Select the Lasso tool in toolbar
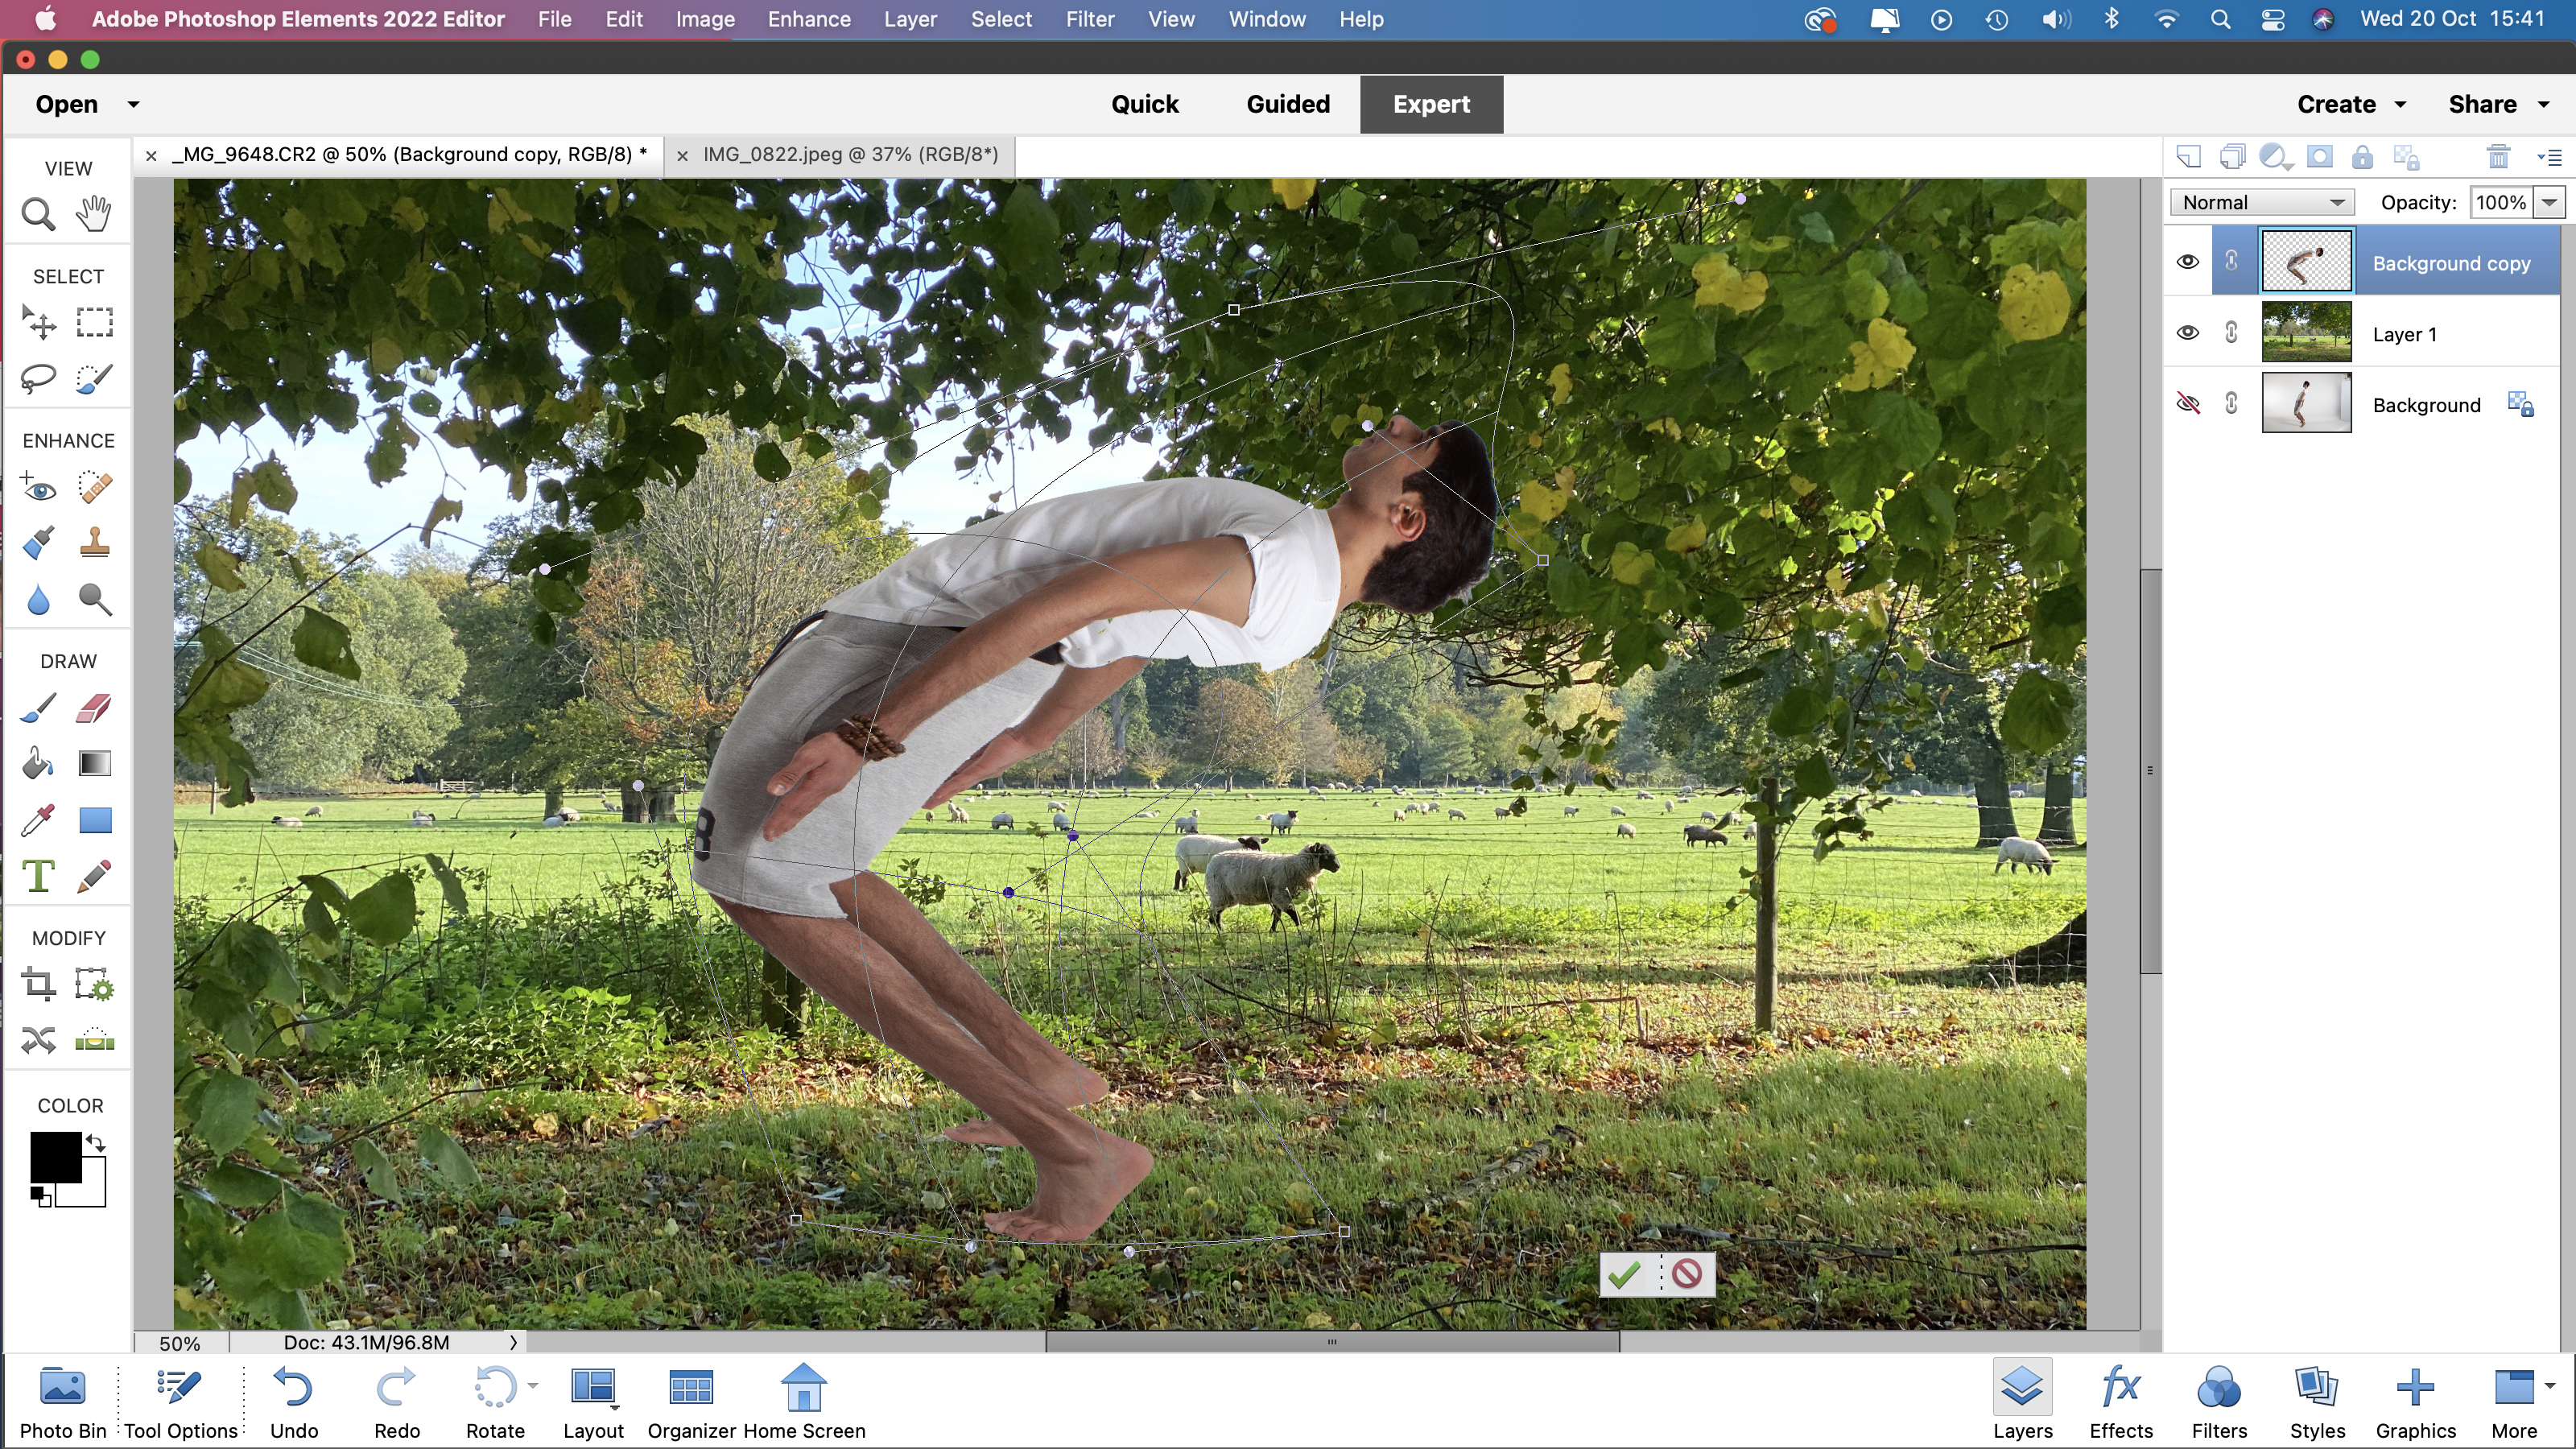Viewport: 2576px width, 1449px height. [39, 378]
